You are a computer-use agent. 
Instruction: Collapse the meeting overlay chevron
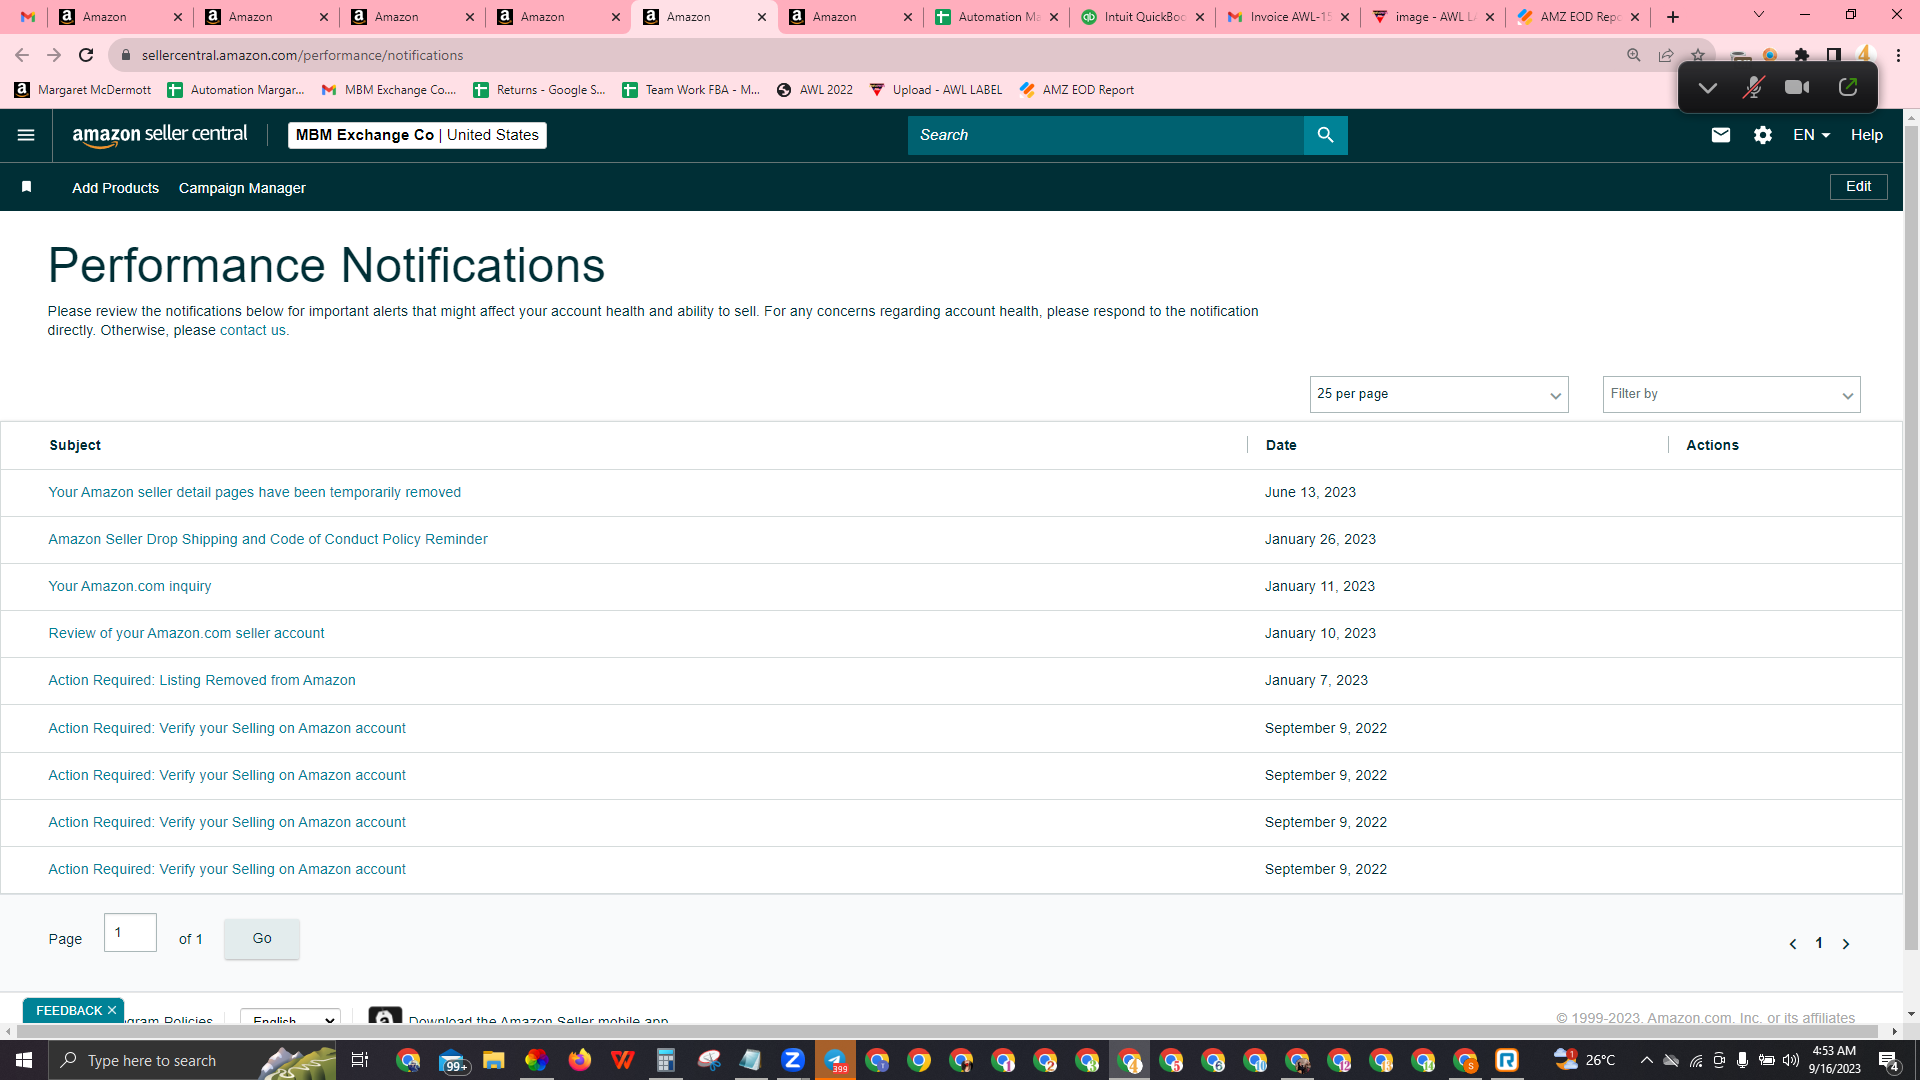click(1708, 88)
